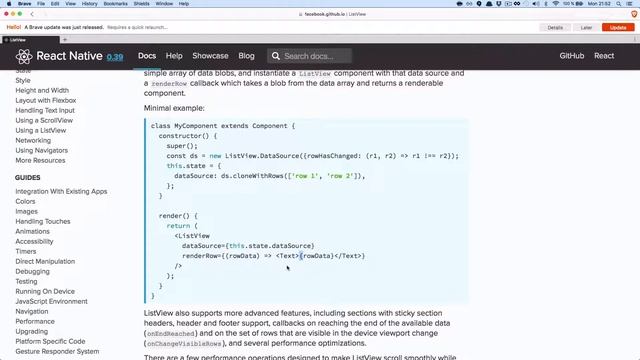Open the Navigation guide
Image resolution: width=640 pixels, height=360 pixels.
32,311
